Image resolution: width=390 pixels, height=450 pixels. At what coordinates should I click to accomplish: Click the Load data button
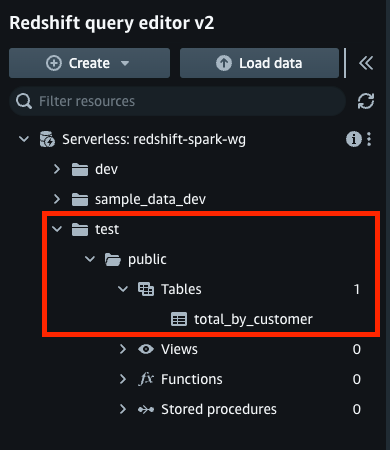coord(259,63)
